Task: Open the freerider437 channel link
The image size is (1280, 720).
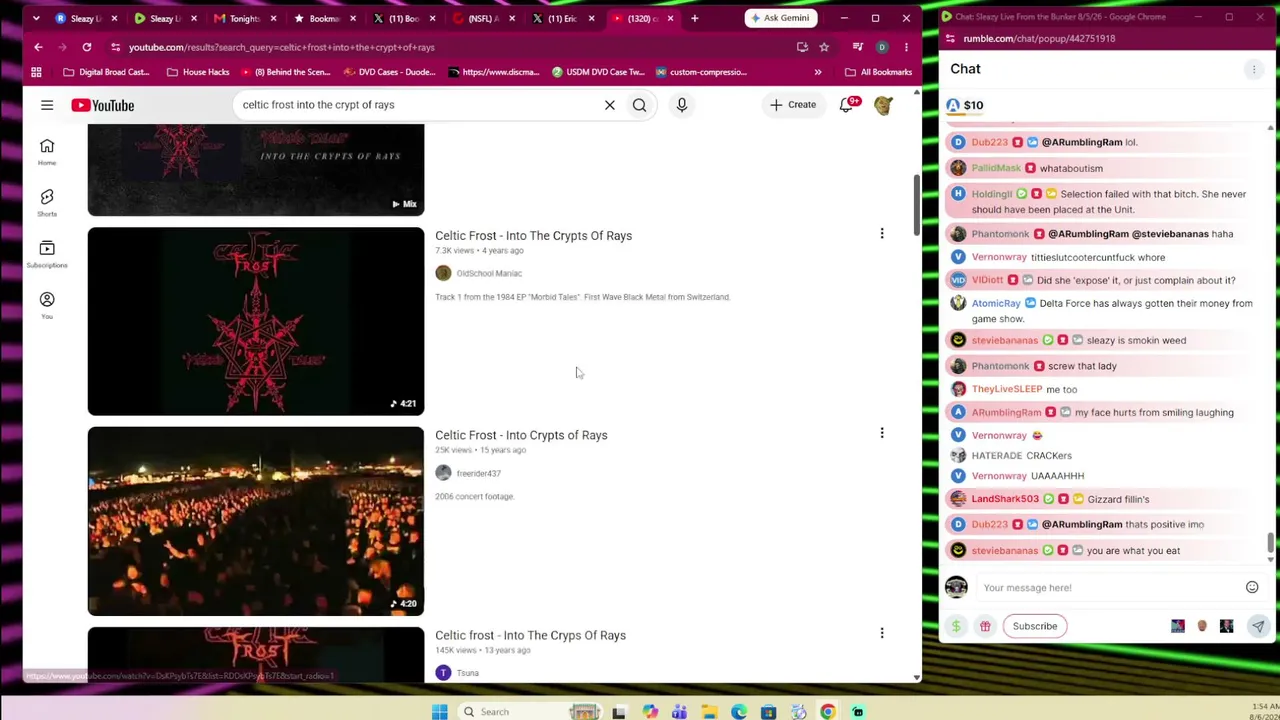Action: pyautogui.click(x=478, y=473)
